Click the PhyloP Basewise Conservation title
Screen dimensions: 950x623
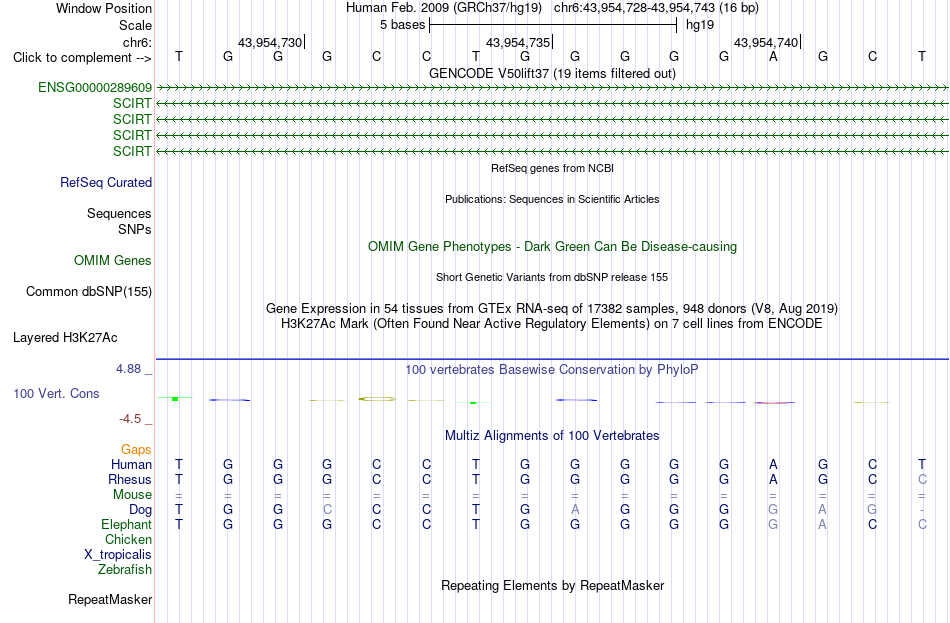point(552,370)
